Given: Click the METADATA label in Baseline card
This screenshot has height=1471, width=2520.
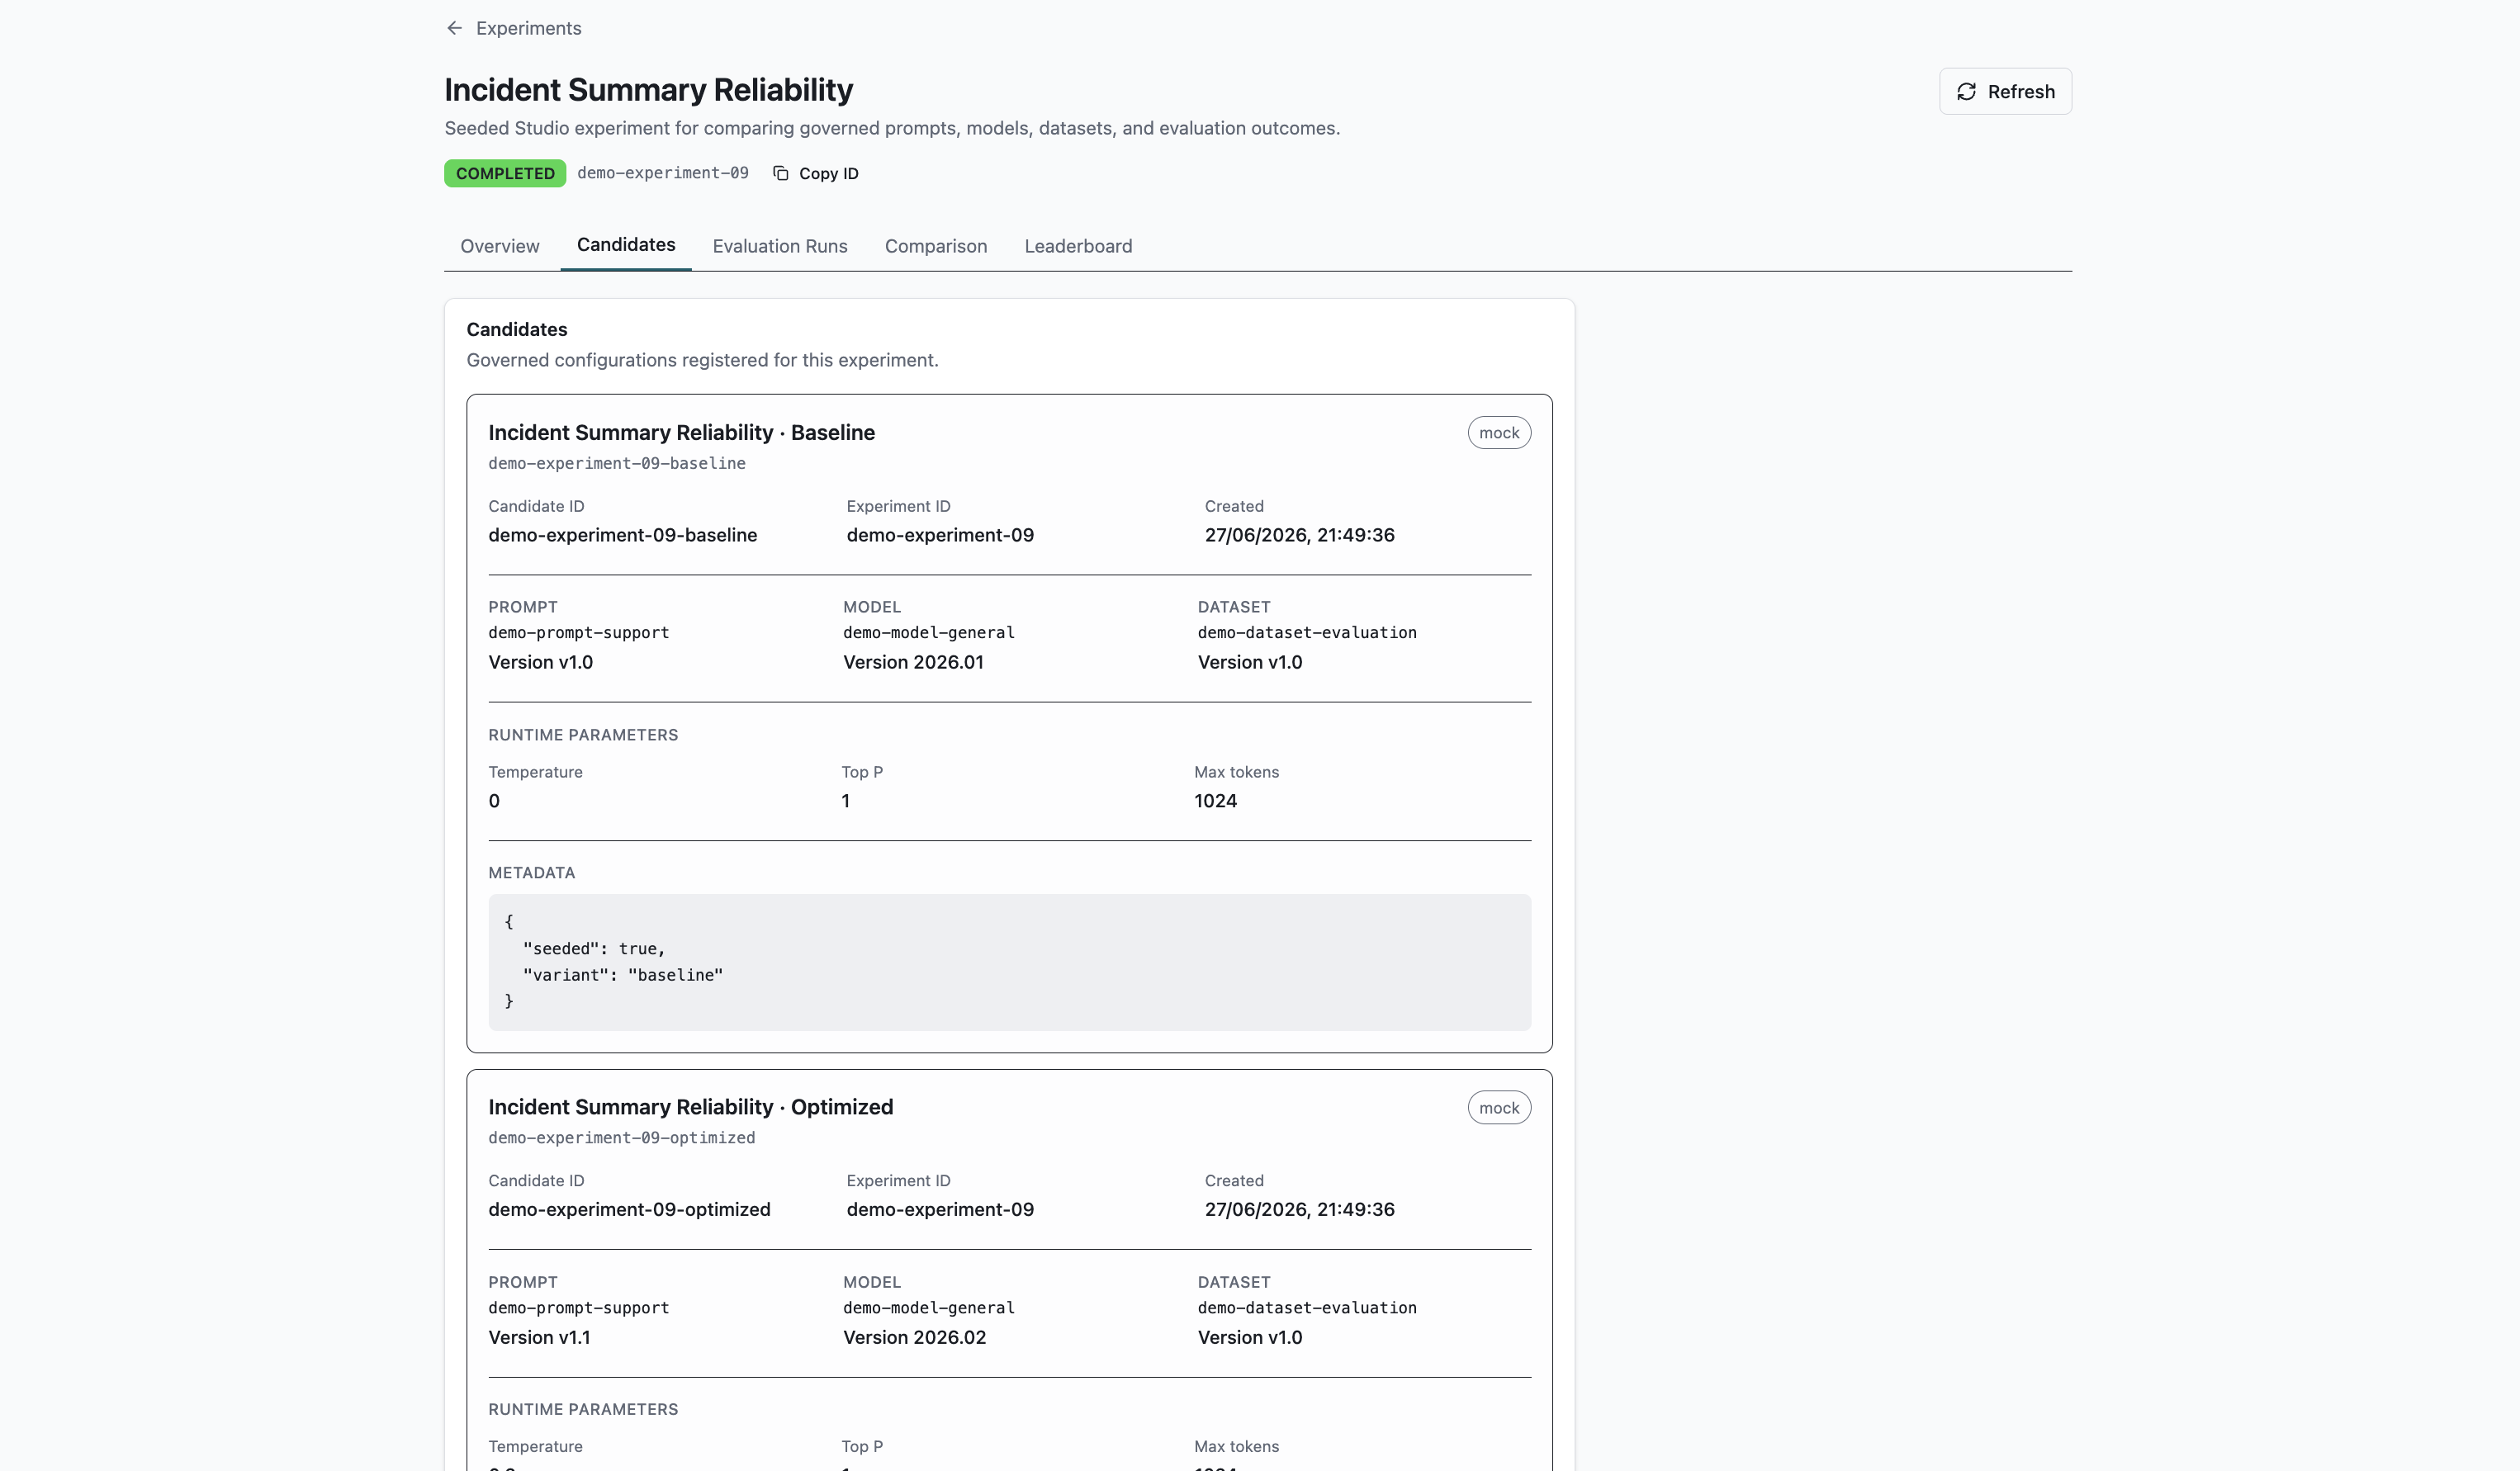Looking at the screenshot, I should [x=532, y=873].
